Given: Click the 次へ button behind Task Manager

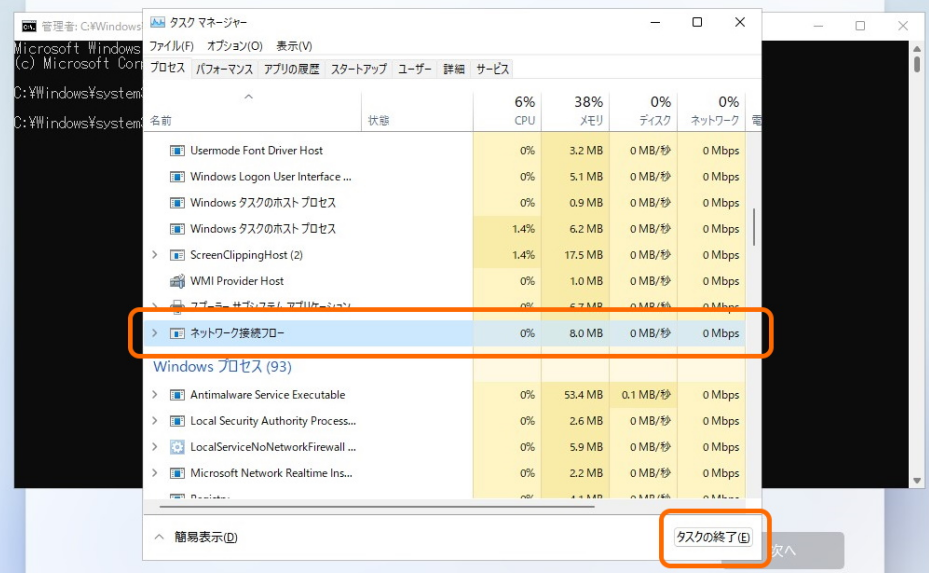Looking at the screenshot, I should click(x=803, y=550).
